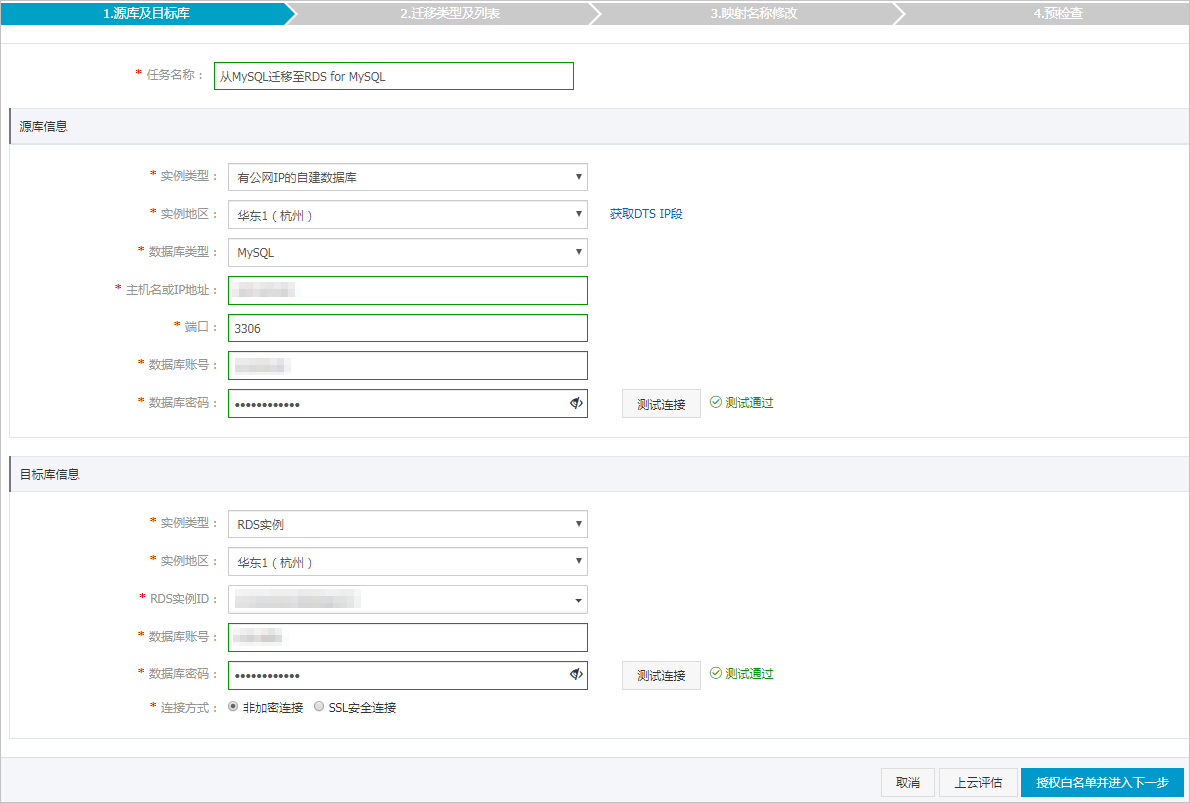The height and width of the screenshot is (803, 1190).
Task: Expand source 实例地区 dropdown
Action: click(407, 215)
